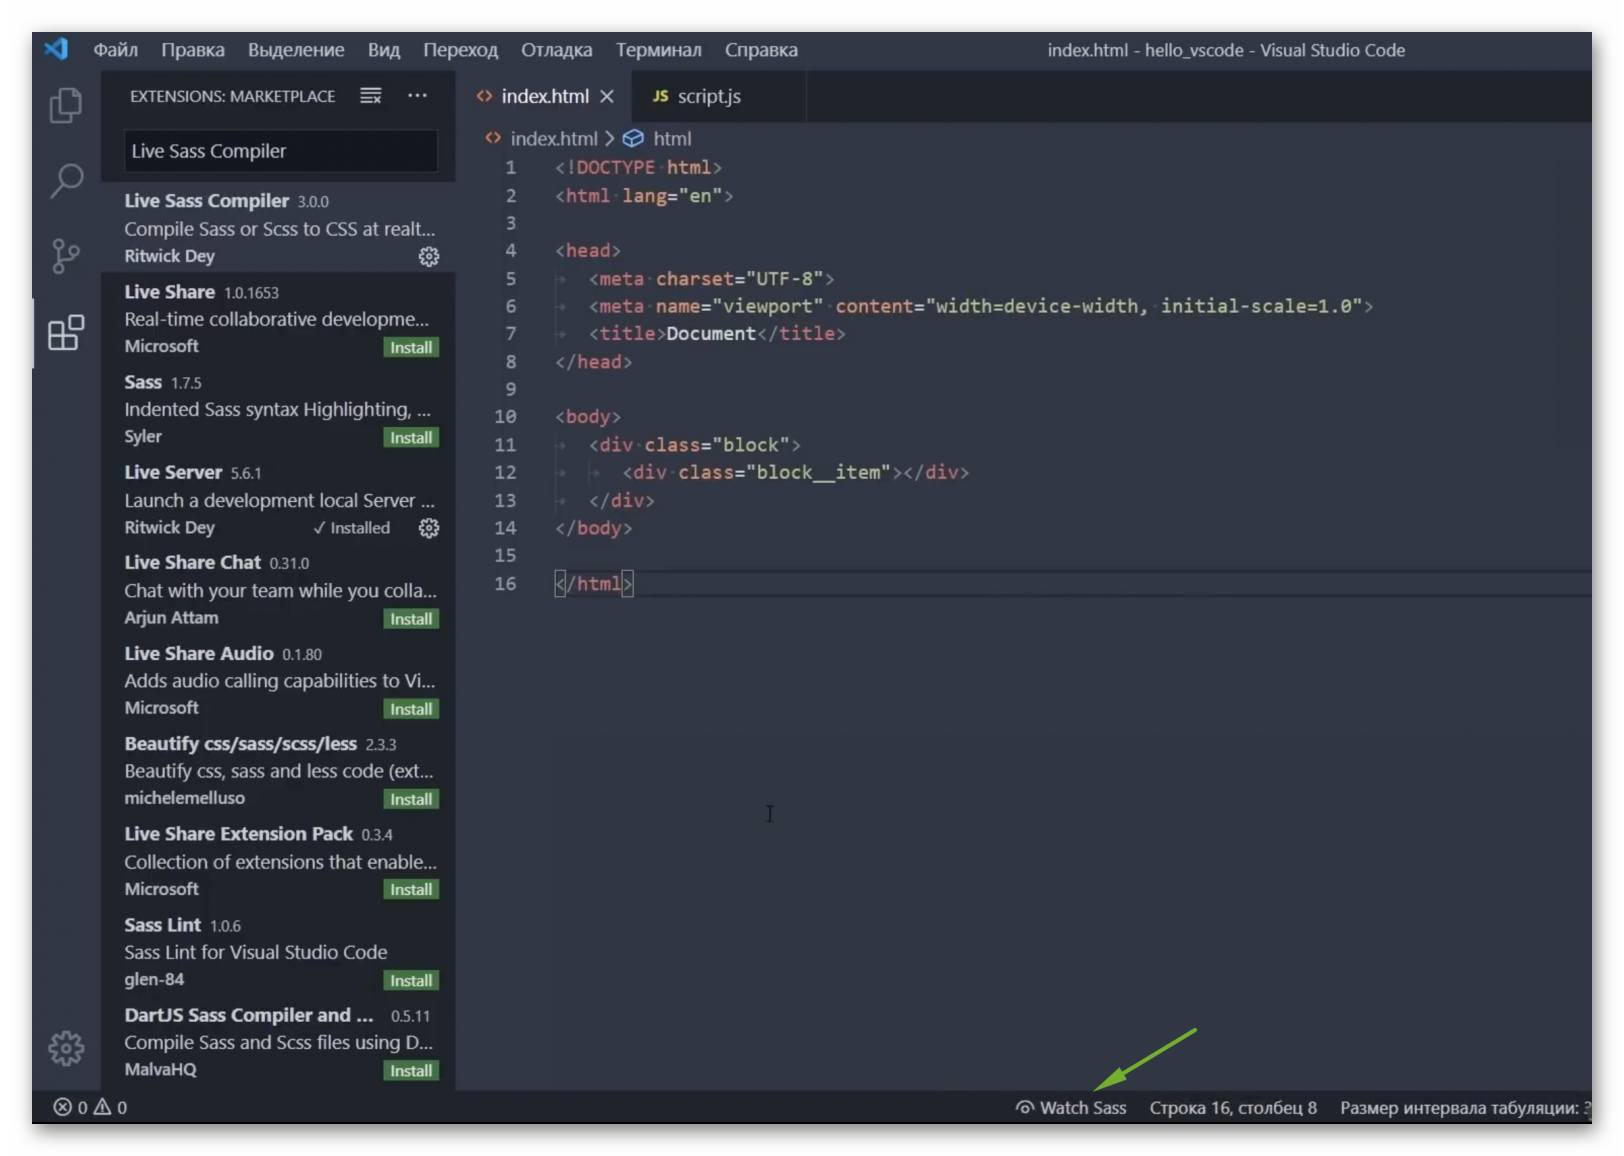Click line number 10 in gutter
The image size is (1624, 1156).
point(505,416)
